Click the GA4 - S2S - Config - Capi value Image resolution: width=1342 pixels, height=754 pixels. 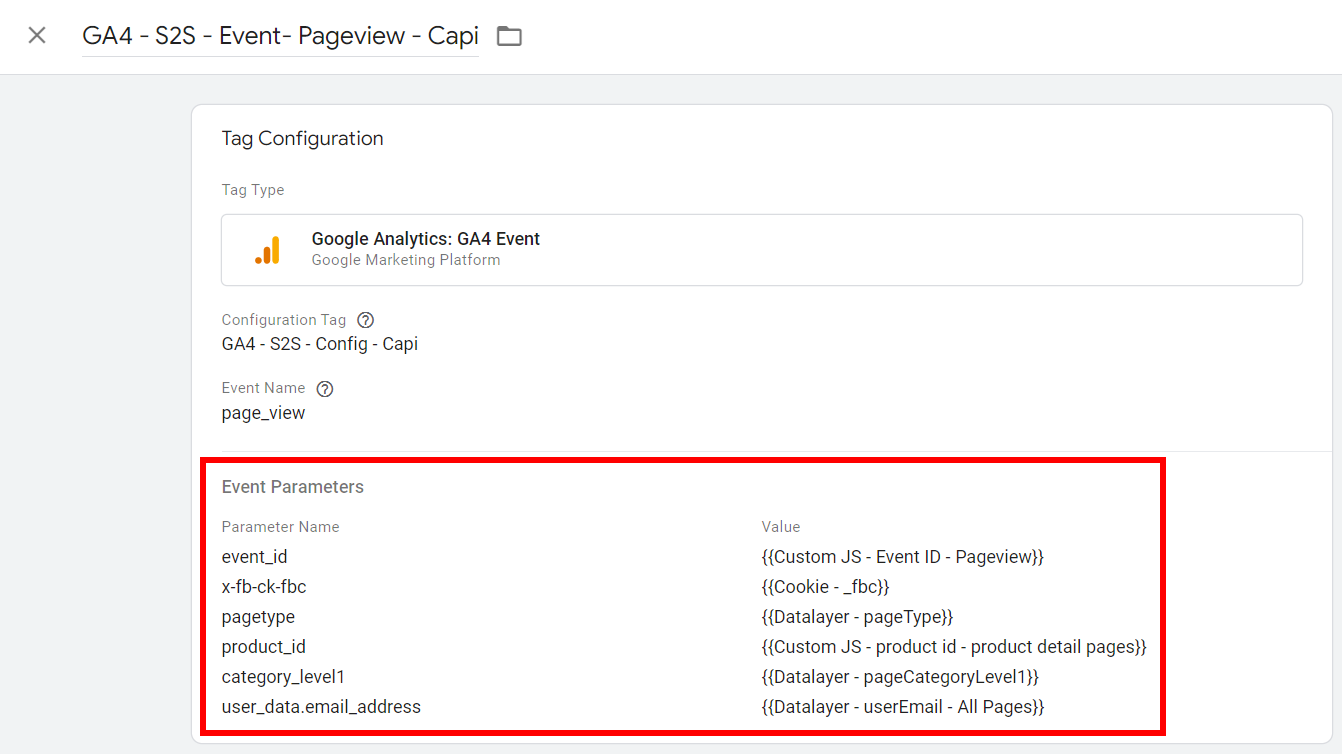[x=320, y=344]
